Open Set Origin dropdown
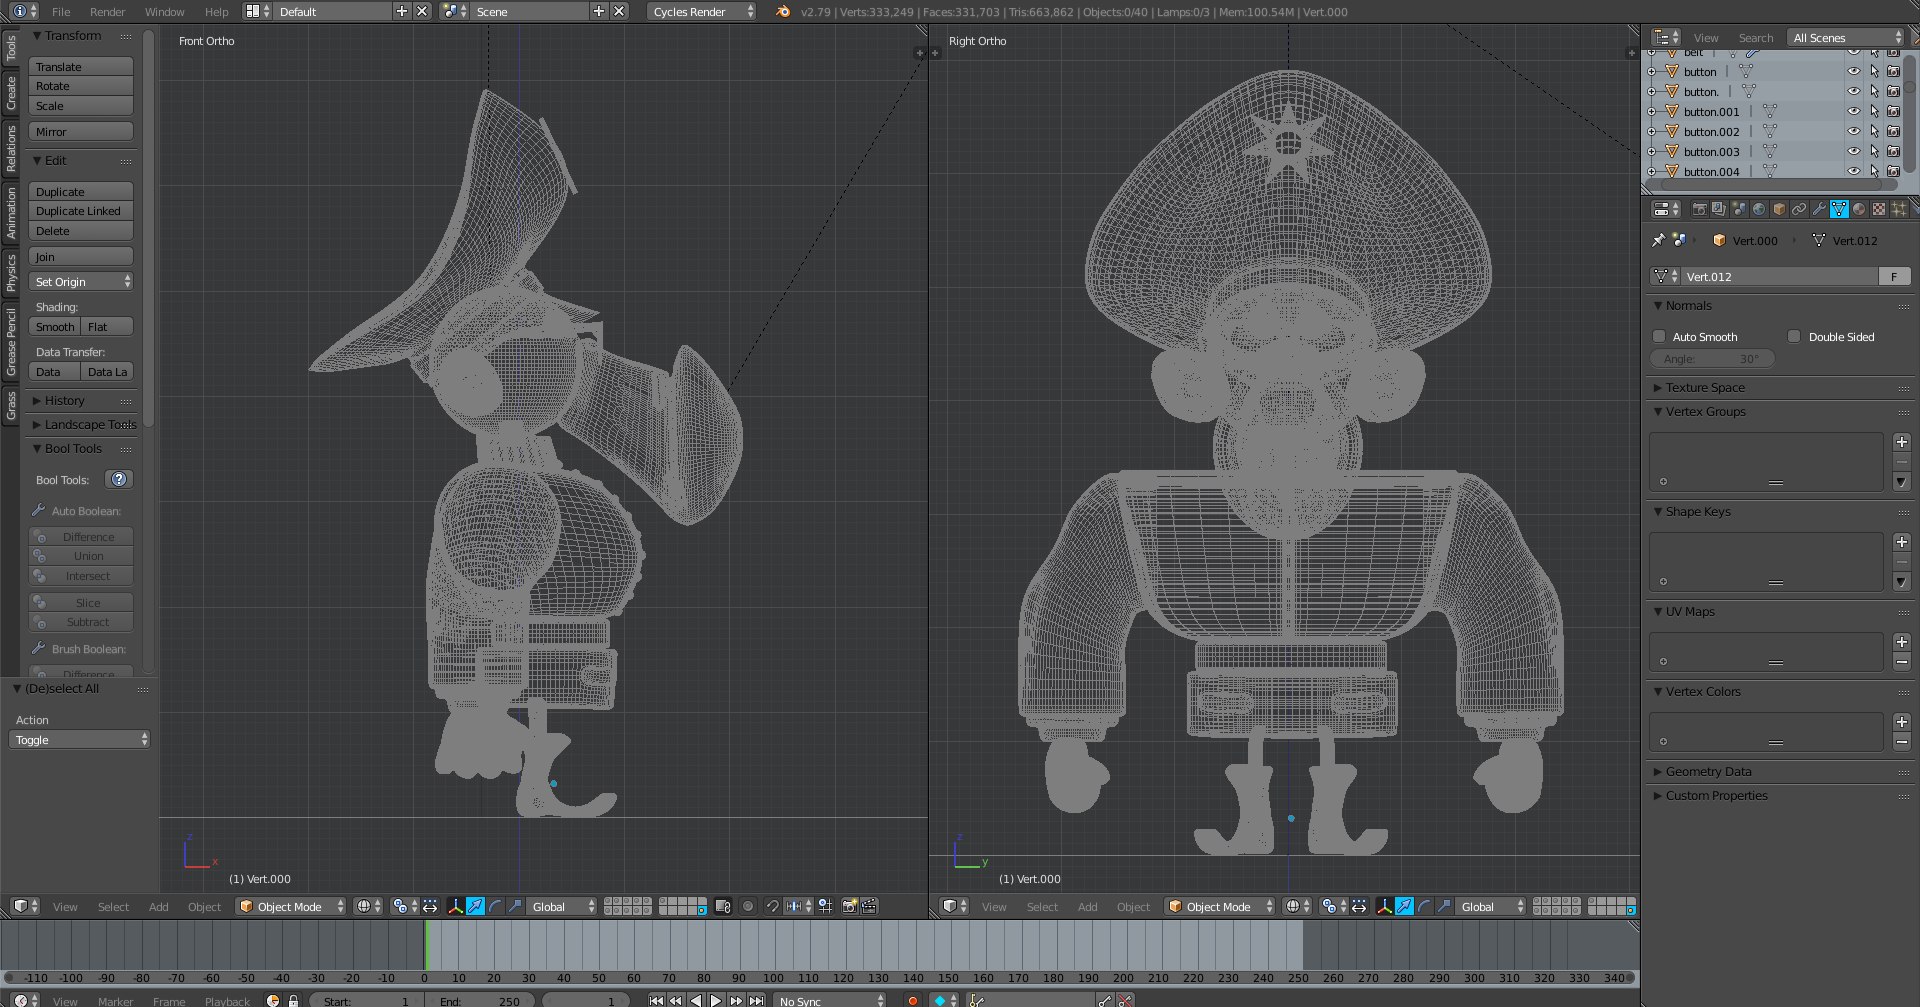The image size is (1920, 1007). point(81,282)
